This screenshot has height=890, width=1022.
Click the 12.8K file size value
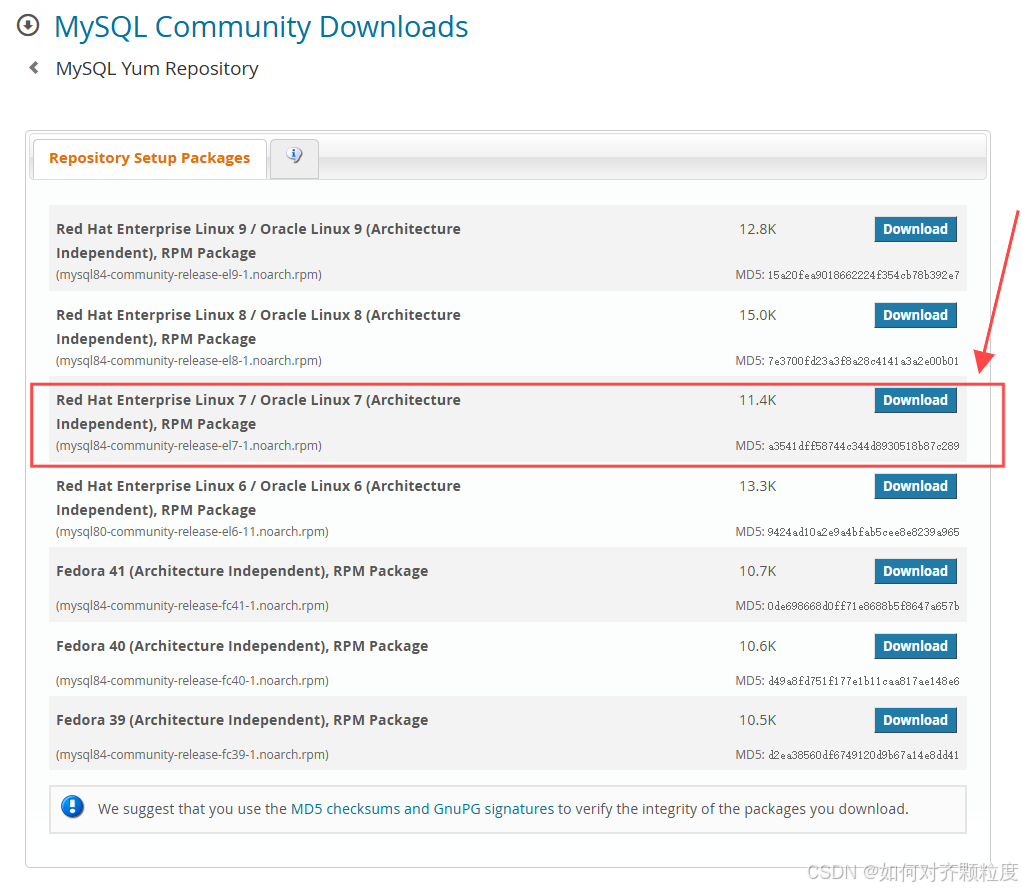point(757,229)
